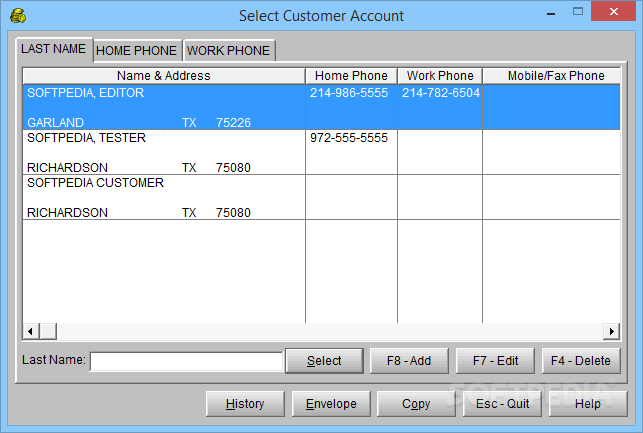Click the Name & Address column header
Screen dimensions: 643x433
[x=164, y=76]
